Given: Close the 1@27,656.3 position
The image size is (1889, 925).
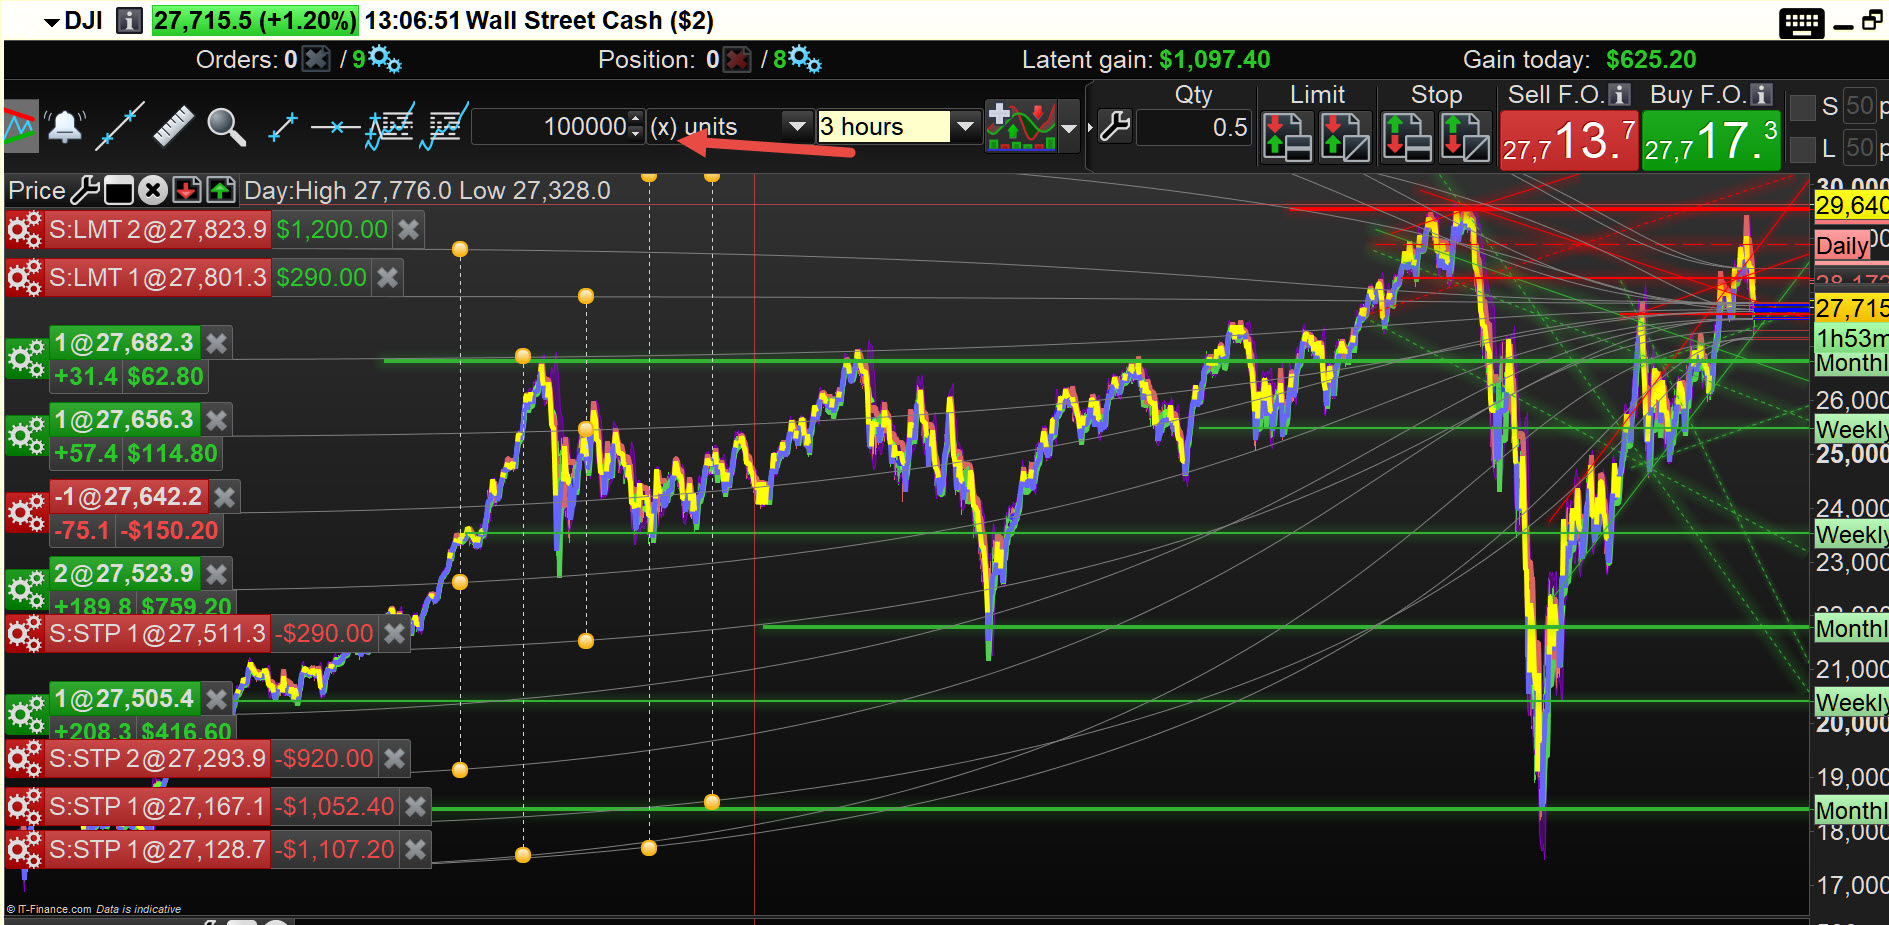Looking at the screenshot, I should 217,419.
